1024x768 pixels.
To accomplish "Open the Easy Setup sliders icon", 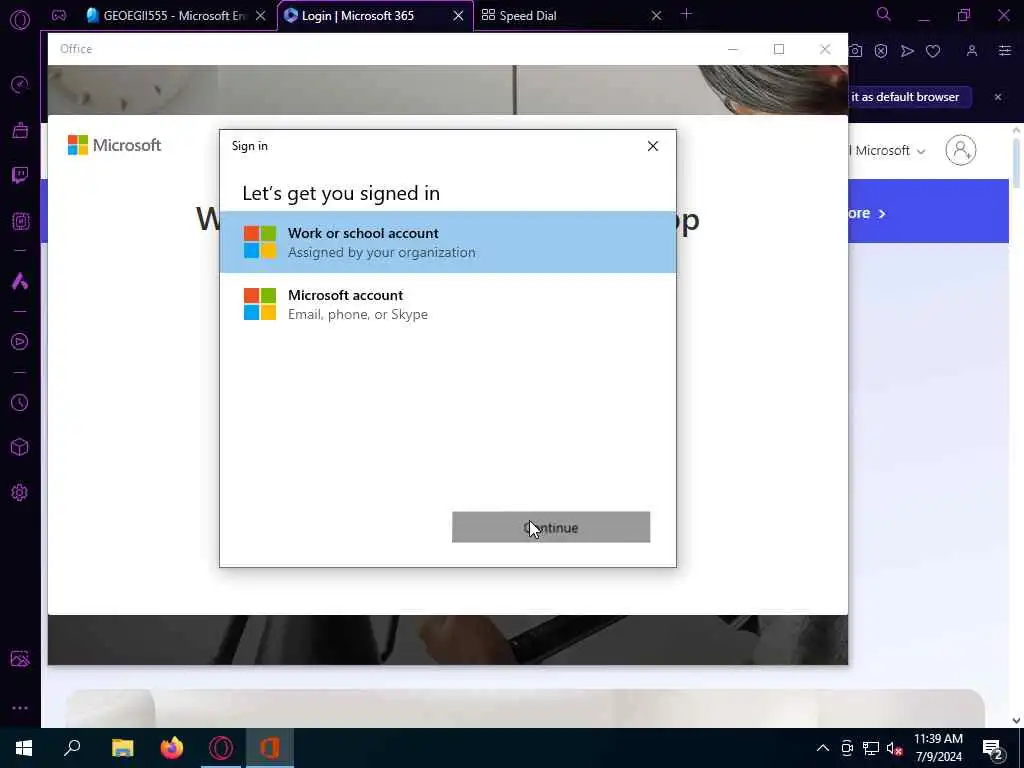I will click(1004, 51).
